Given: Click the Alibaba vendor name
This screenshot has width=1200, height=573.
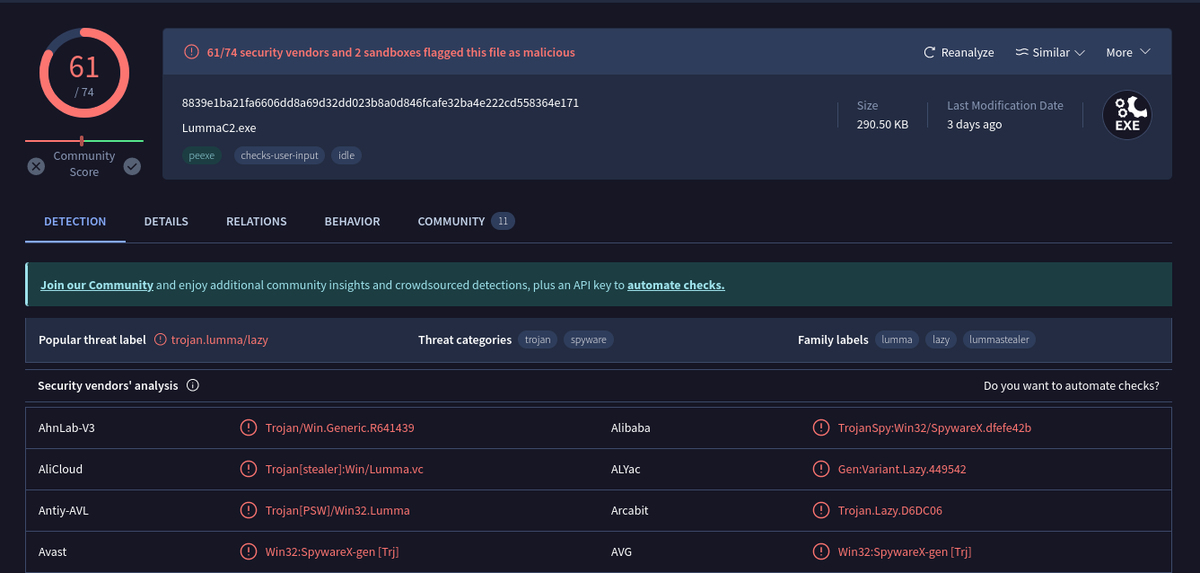Looking at the screenshot, I should point(631,428).
